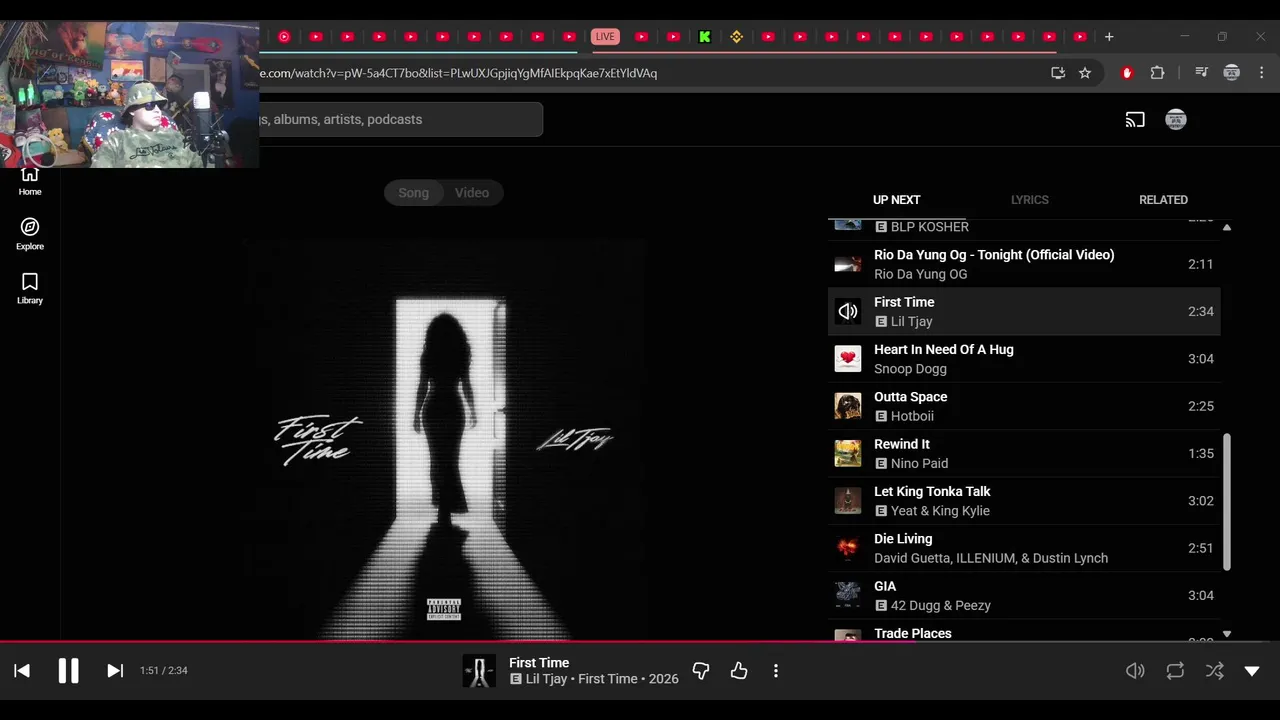Dislike the song First Time
The height and width of the screenshot is (720, 1280).
coord(701,671)
